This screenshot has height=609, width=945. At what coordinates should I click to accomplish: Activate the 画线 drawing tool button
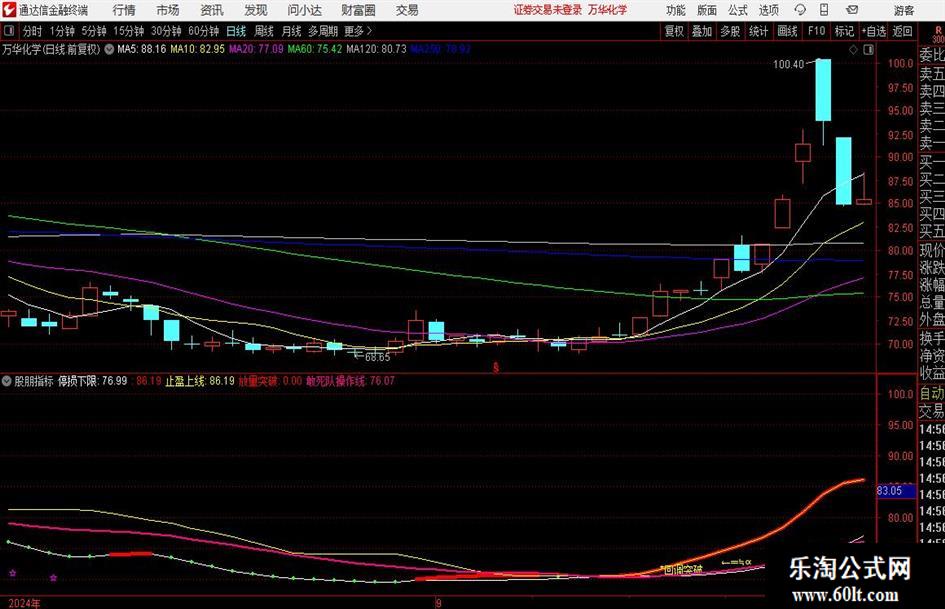coord(787,31)
